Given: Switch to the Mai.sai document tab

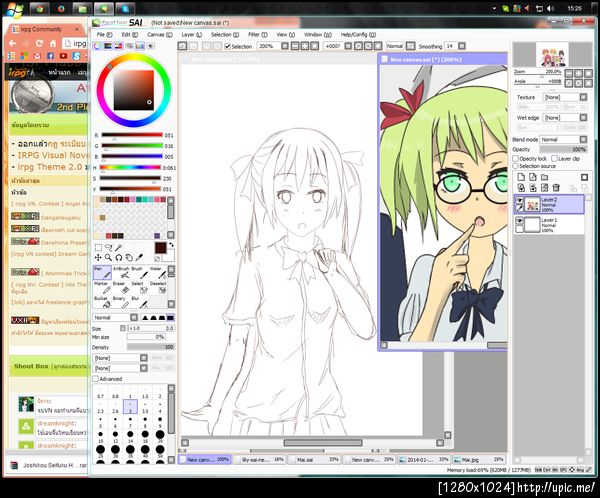Looking at the screenshot, I should coord(314,459).
